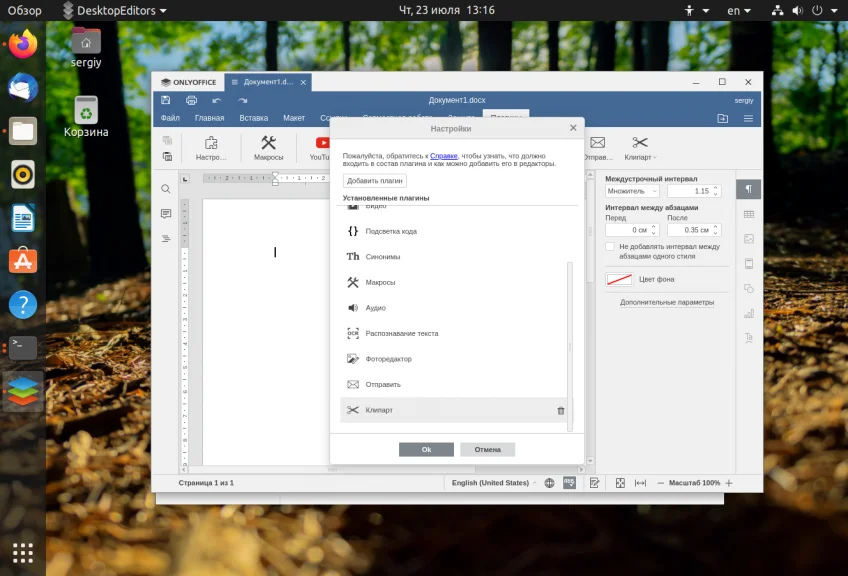Save the document using the save icon
Image resolution: width=848 pixels, height=576 pixels.
[x=167, y=100]
